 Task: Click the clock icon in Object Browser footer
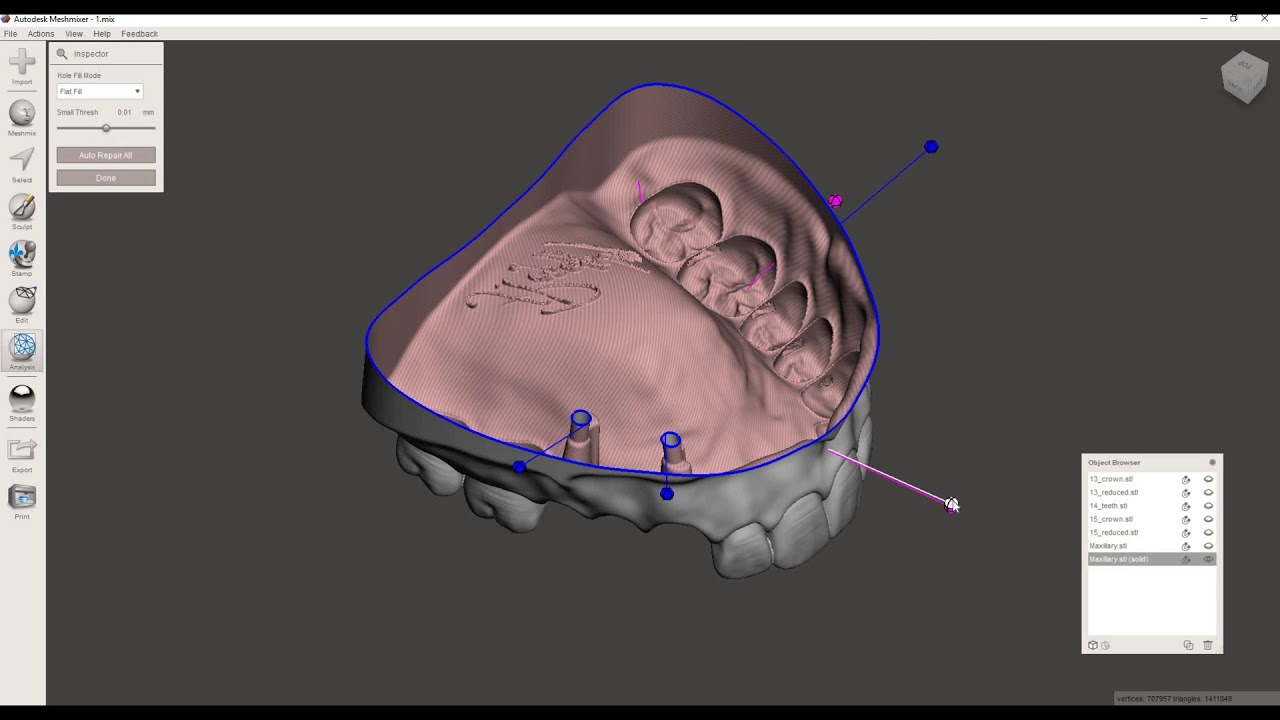pyautogui.click(x=1105, y=645)
